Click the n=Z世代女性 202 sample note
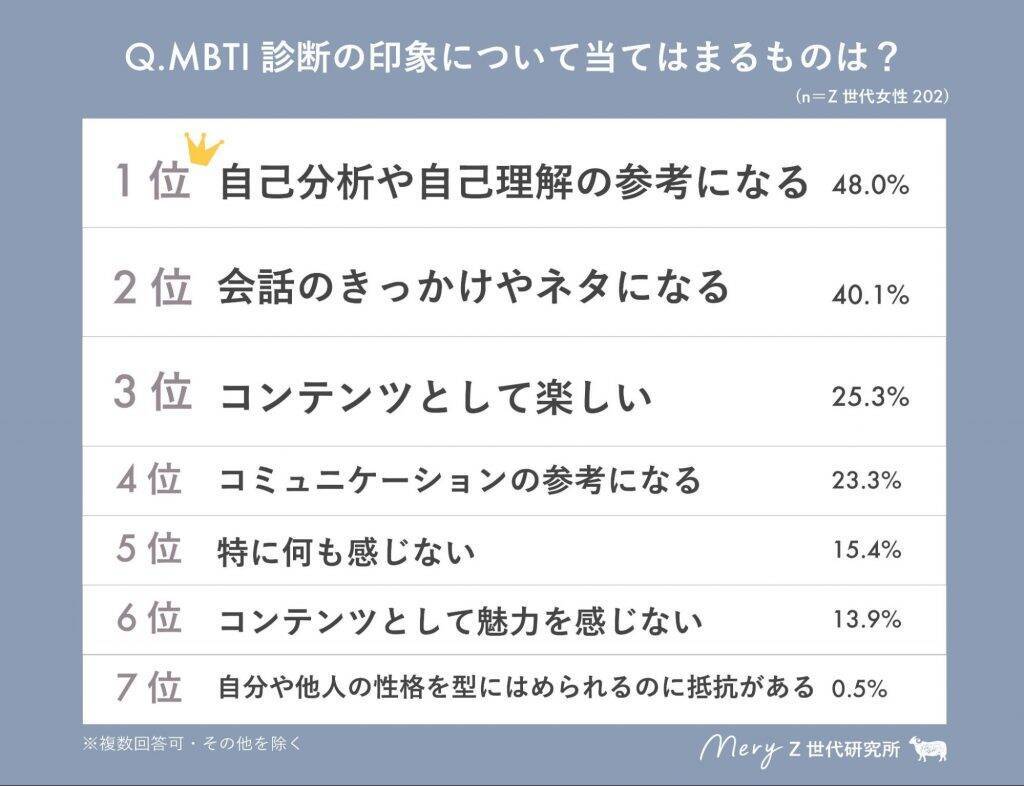The image size is (1024, 786). point(872,97)
